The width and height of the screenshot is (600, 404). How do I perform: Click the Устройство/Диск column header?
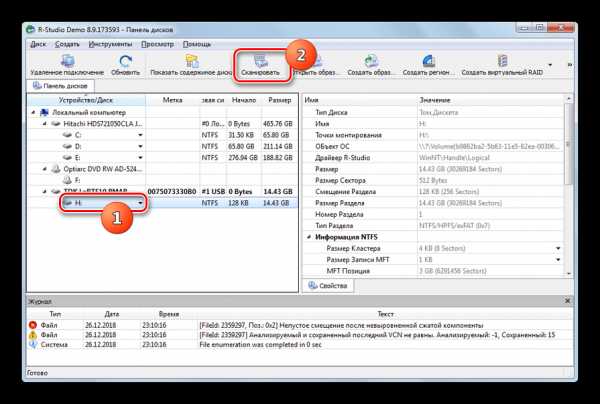[x=86, y=100]
